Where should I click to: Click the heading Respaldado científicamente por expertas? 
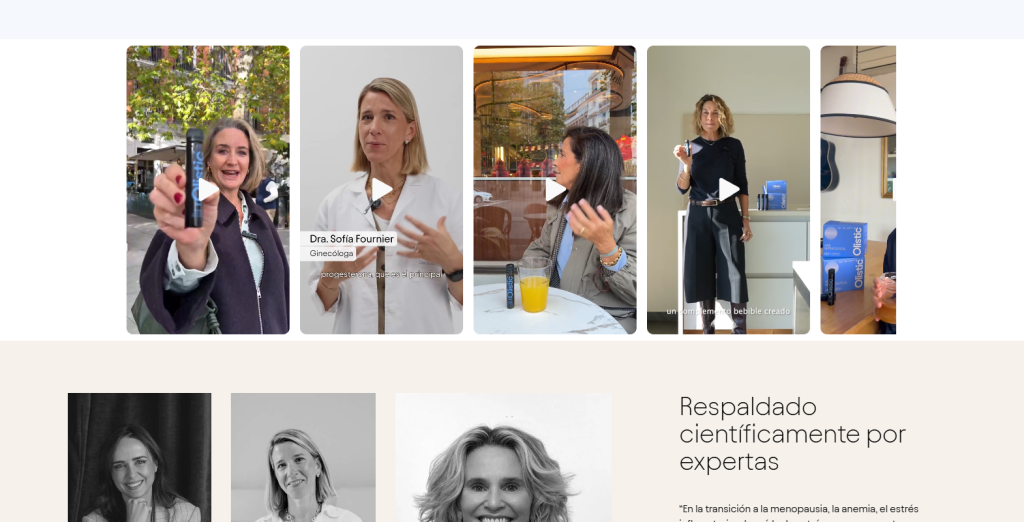point(792,434)
